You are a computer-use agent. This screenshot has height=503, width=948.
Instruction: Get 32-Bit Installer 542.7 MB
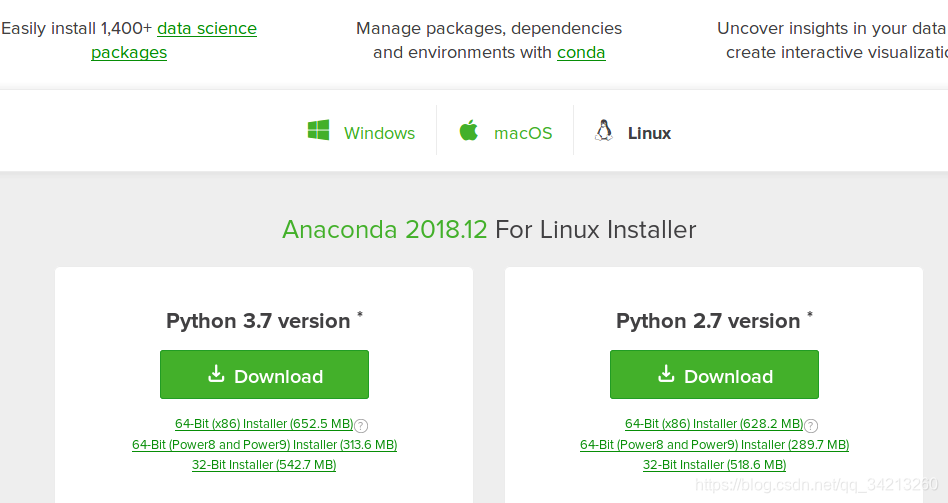tap(264, 465)
